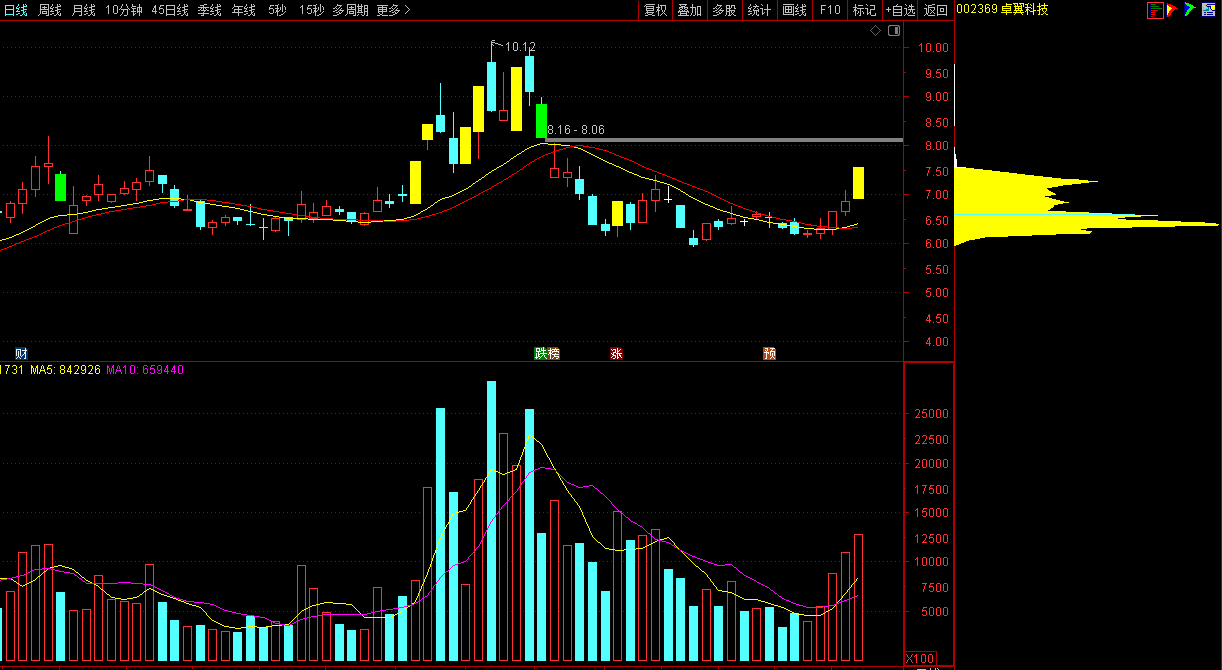Switch to 多周期 multi-period view
The height and width of the screenshot is (670, 1222).
tap(350, 10)
